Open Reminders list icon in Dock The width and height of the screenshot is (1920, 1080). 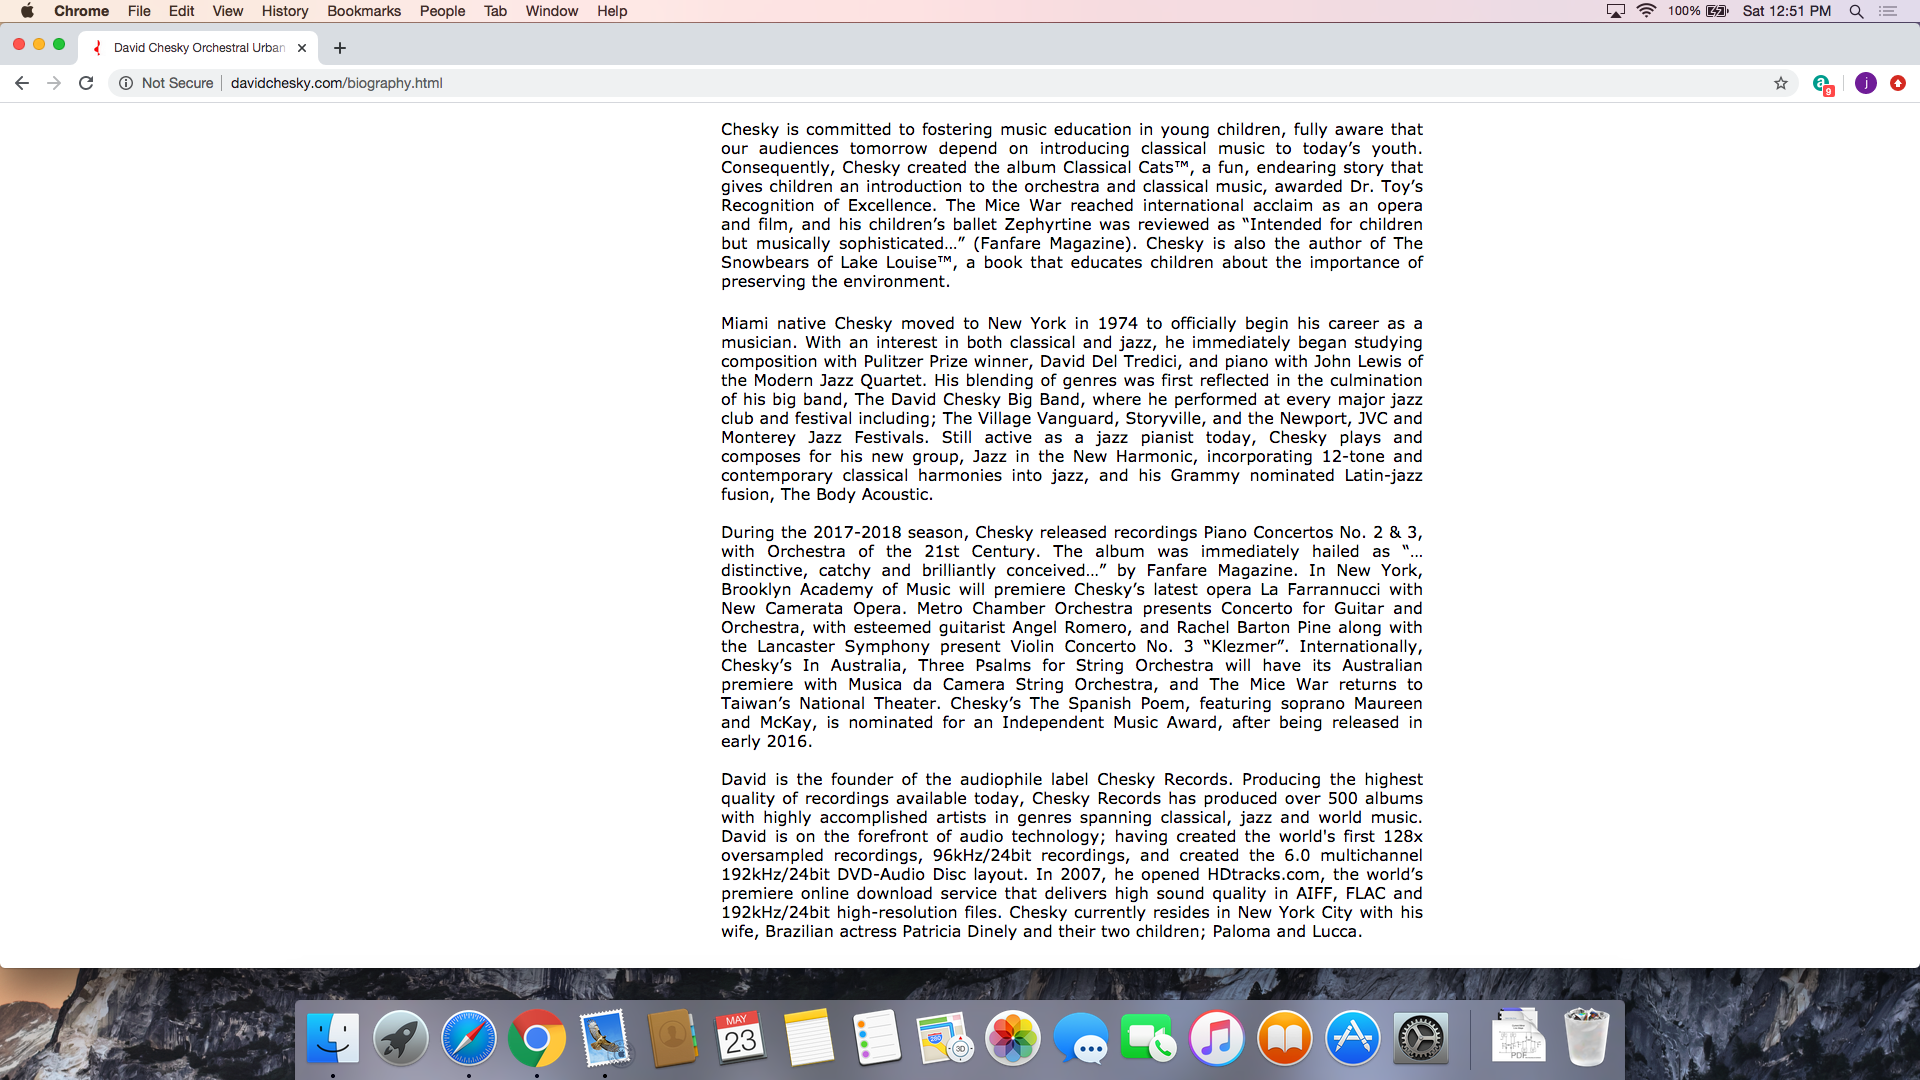877,1039
